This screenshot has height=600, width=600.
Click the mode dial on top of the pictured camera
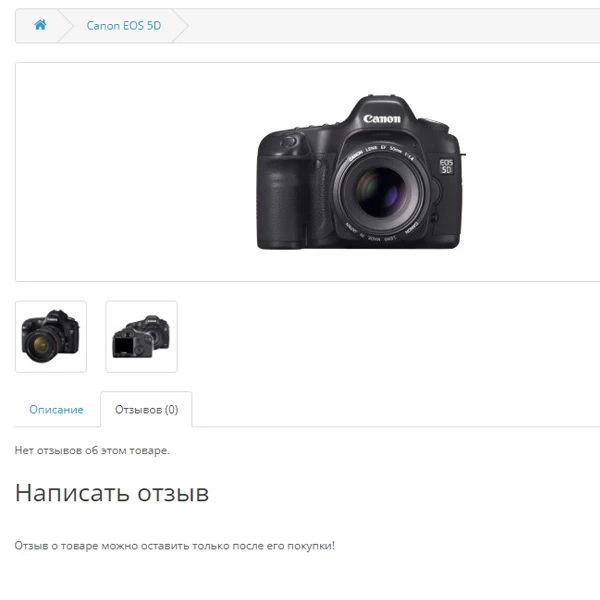click(x=434, y=124)
